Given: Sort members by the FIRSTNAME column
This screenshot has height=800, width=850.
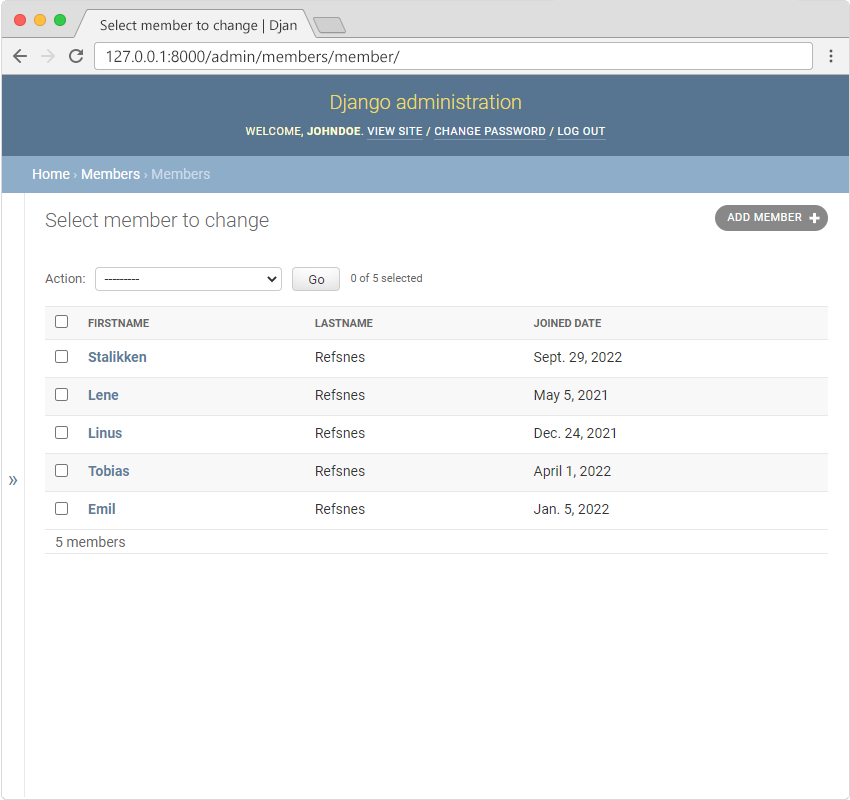Looking at the screenshot, I should click(x=118, y=323).
